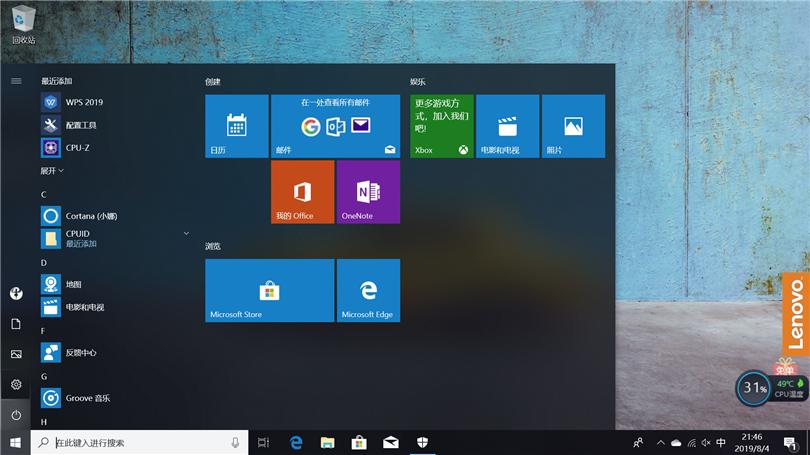Screen dimensions: 810x455
Task: Open Settings gear in Start sidebar
Action: pos(16,384)
